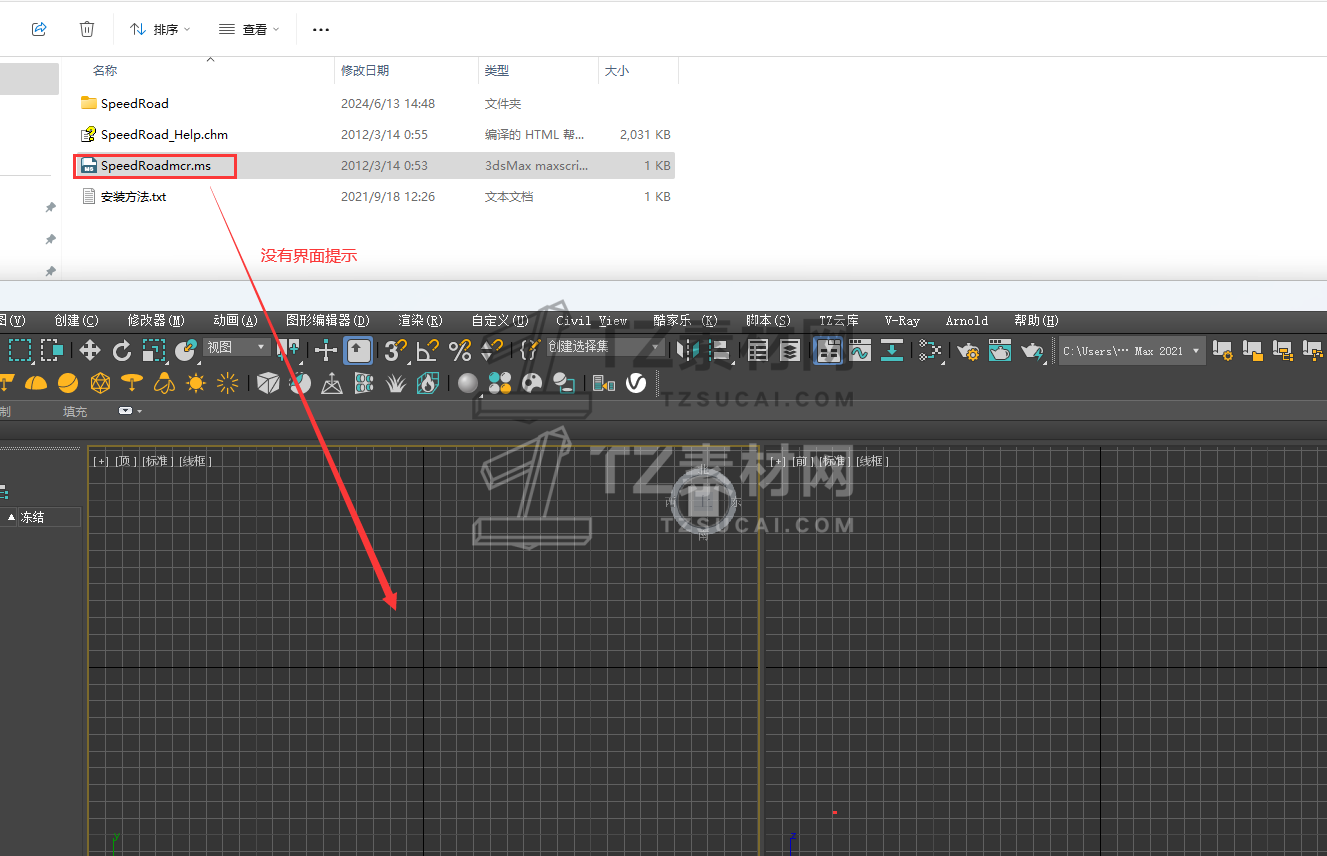Open the 视图 reference coordinate dropdown
This screenshot has width=1327, height=856.
(237, 347)
